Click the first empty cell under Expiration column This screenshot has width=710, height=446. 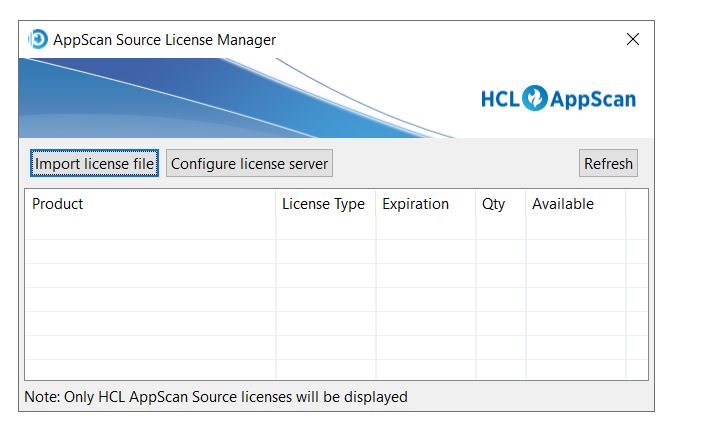(x=426, y=228)
